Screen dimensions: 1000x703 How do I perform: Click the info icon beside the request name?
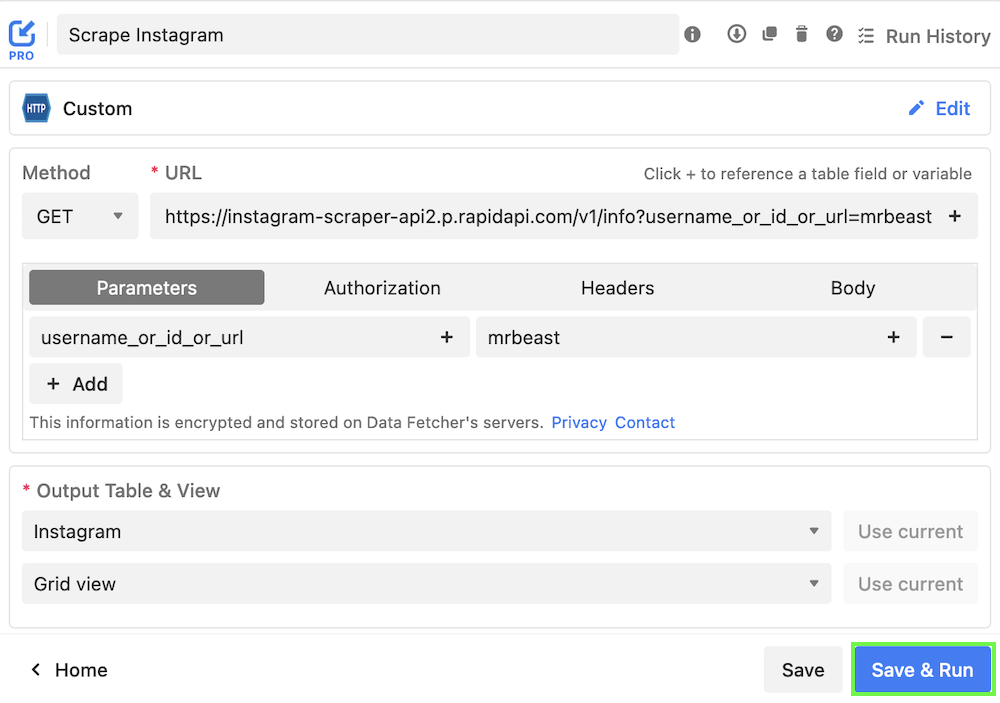click(x=692, y=34)
